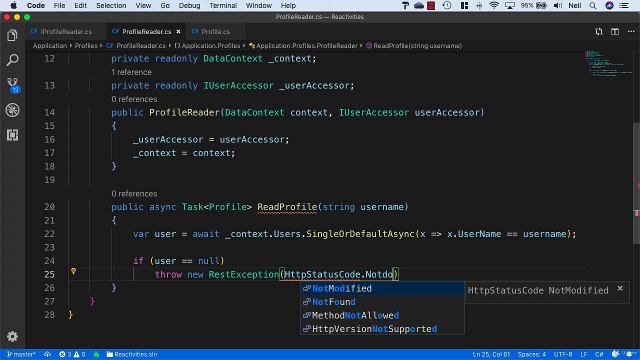
Task: Switch to the Profile.cs tab
Action: [215, 31]
